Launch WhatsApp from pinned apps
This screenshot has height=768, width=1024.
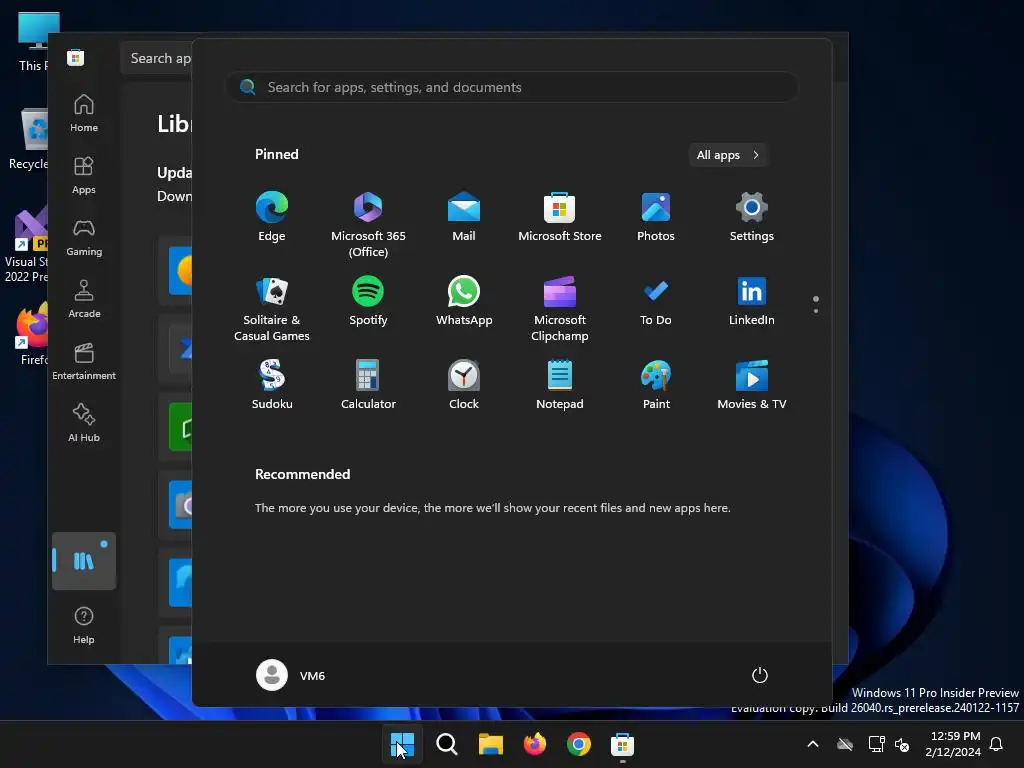pyautogui.click(x=464, y=301)
